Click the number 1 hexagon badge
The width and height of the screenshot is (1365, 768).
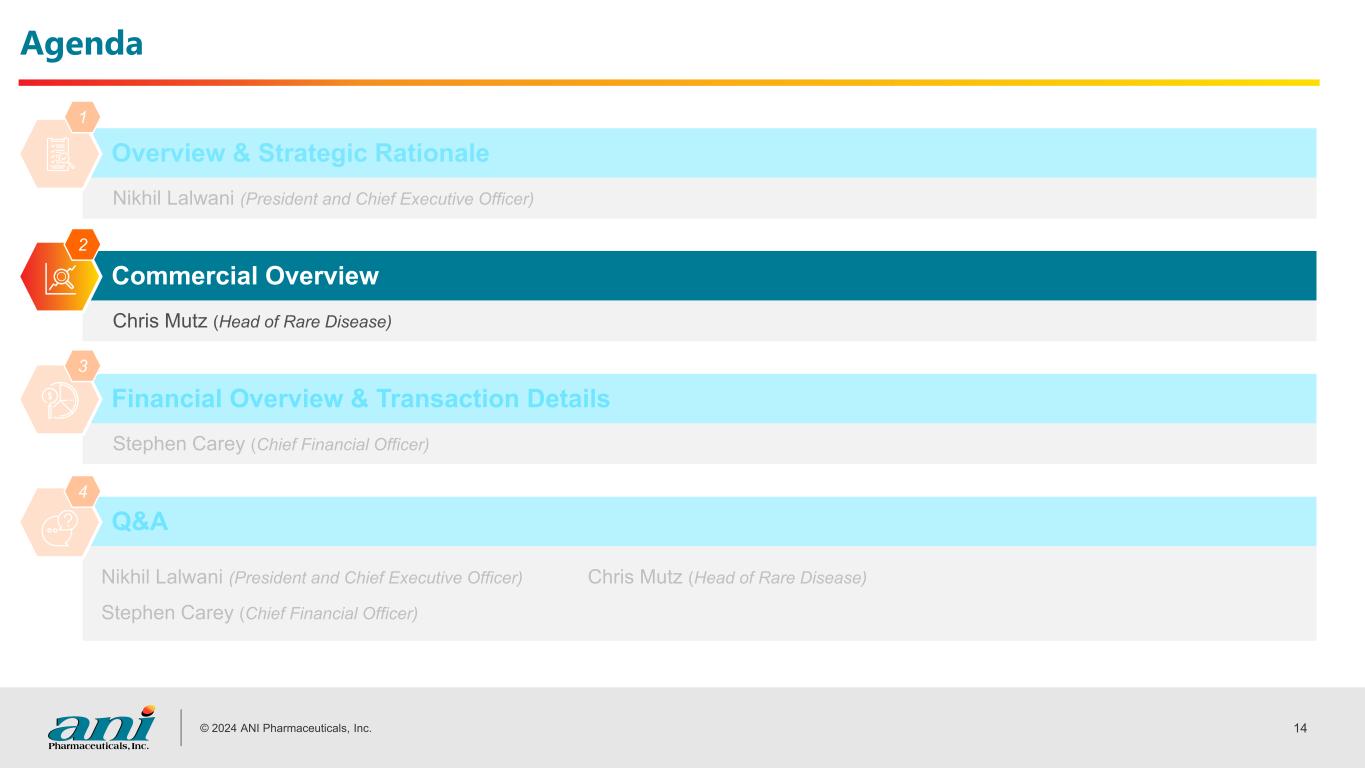coord(83,118)
